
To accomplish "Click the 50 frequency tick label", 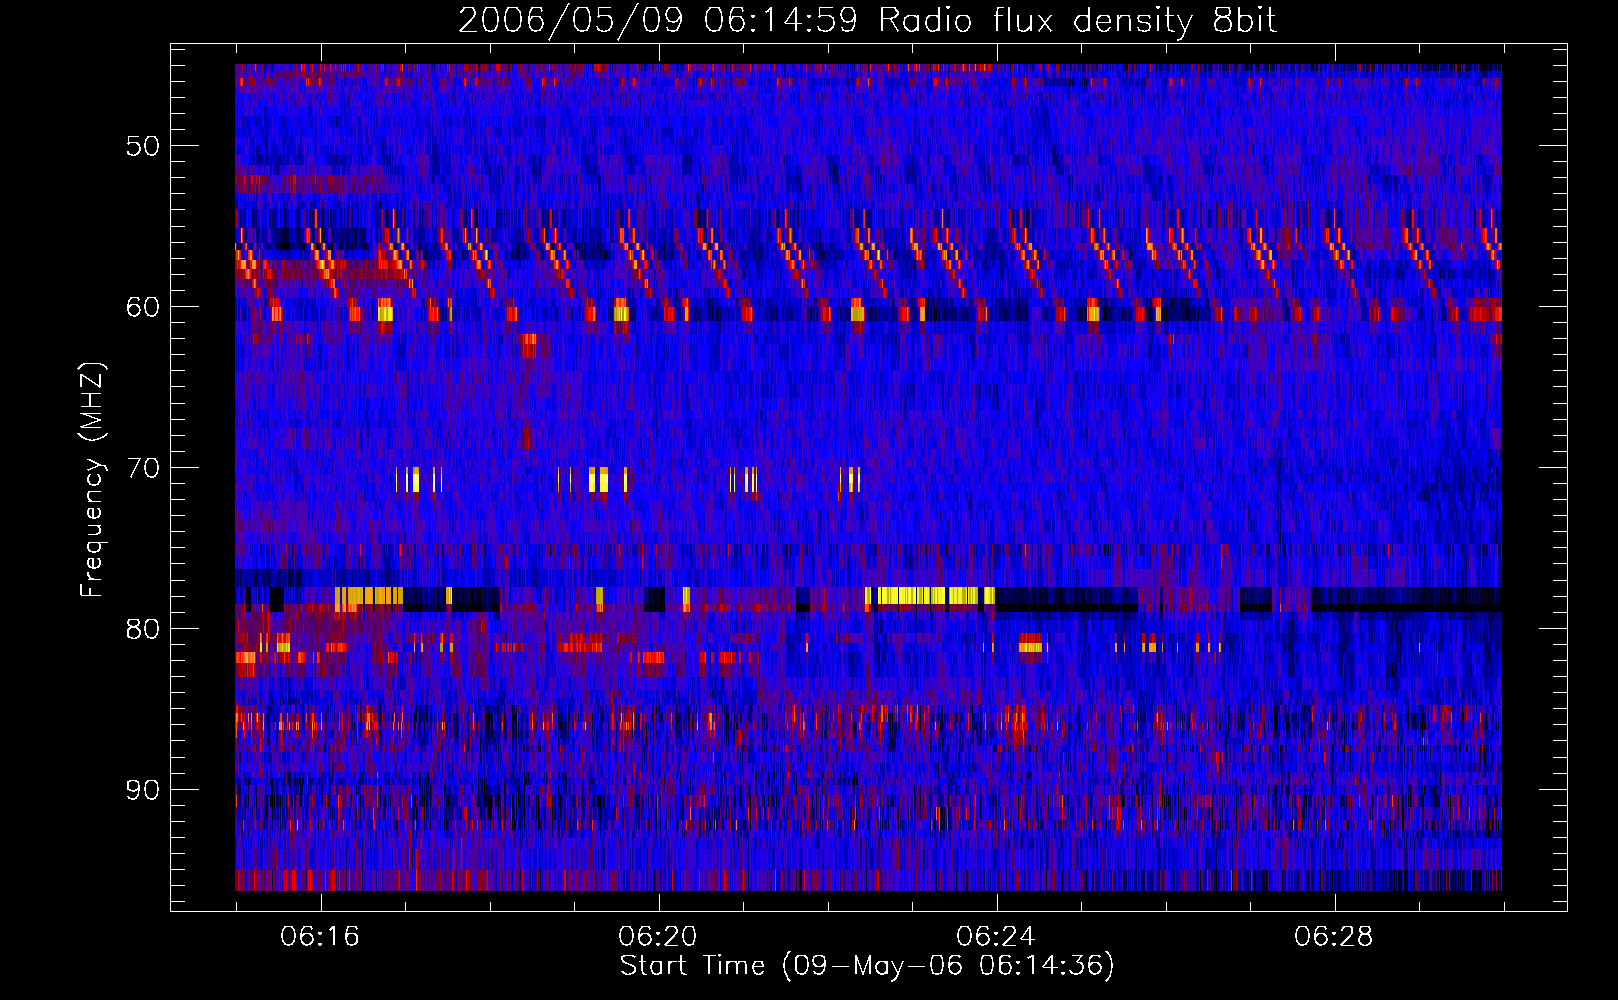I will pos(143,146).
